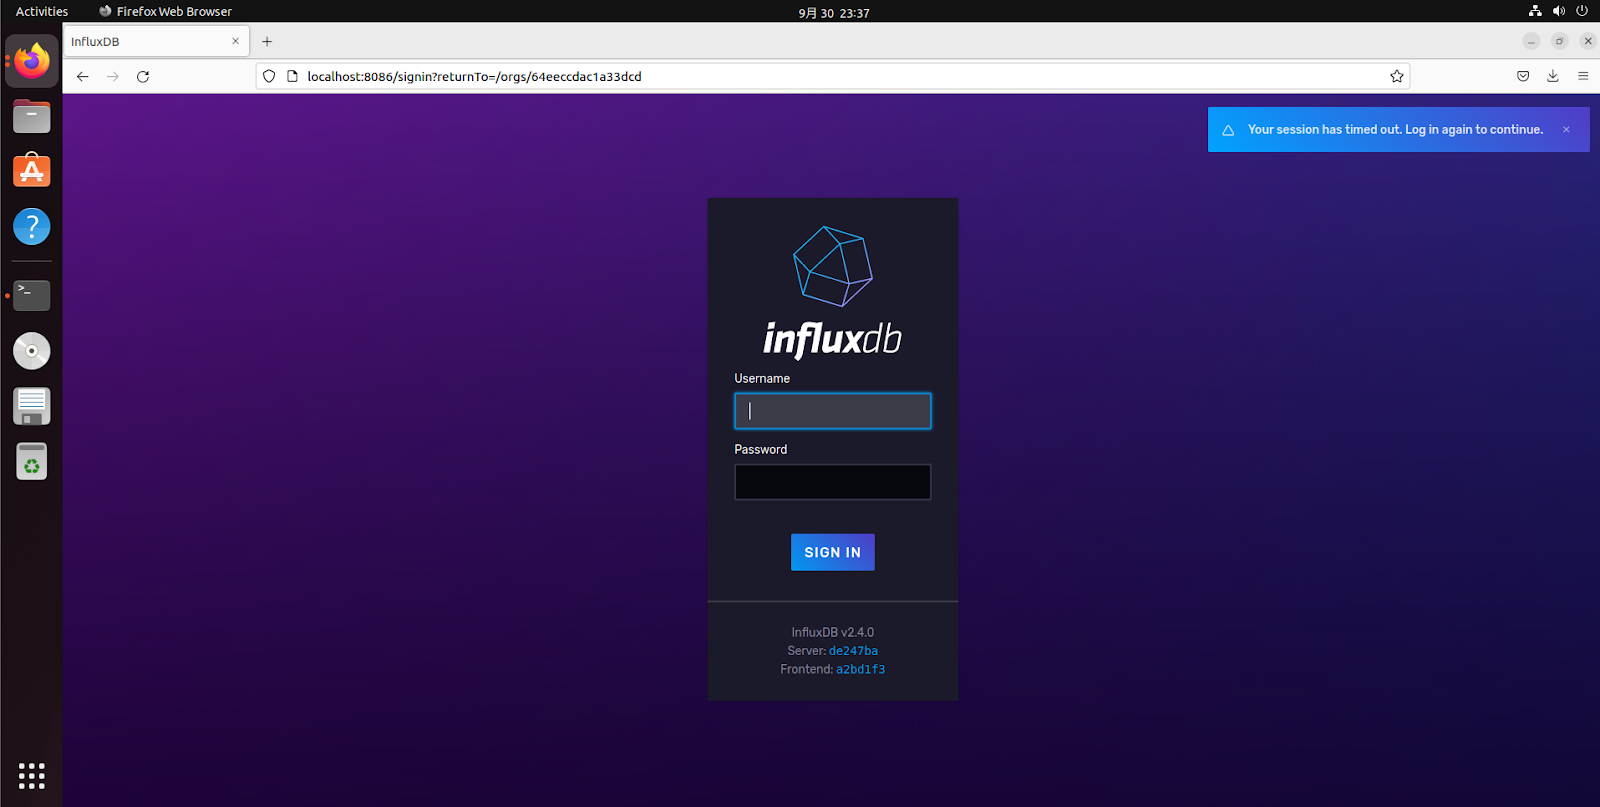This screenshot has height=807, width=1600.
Task: Open the Trash in the dock
Action: (32, 462)
